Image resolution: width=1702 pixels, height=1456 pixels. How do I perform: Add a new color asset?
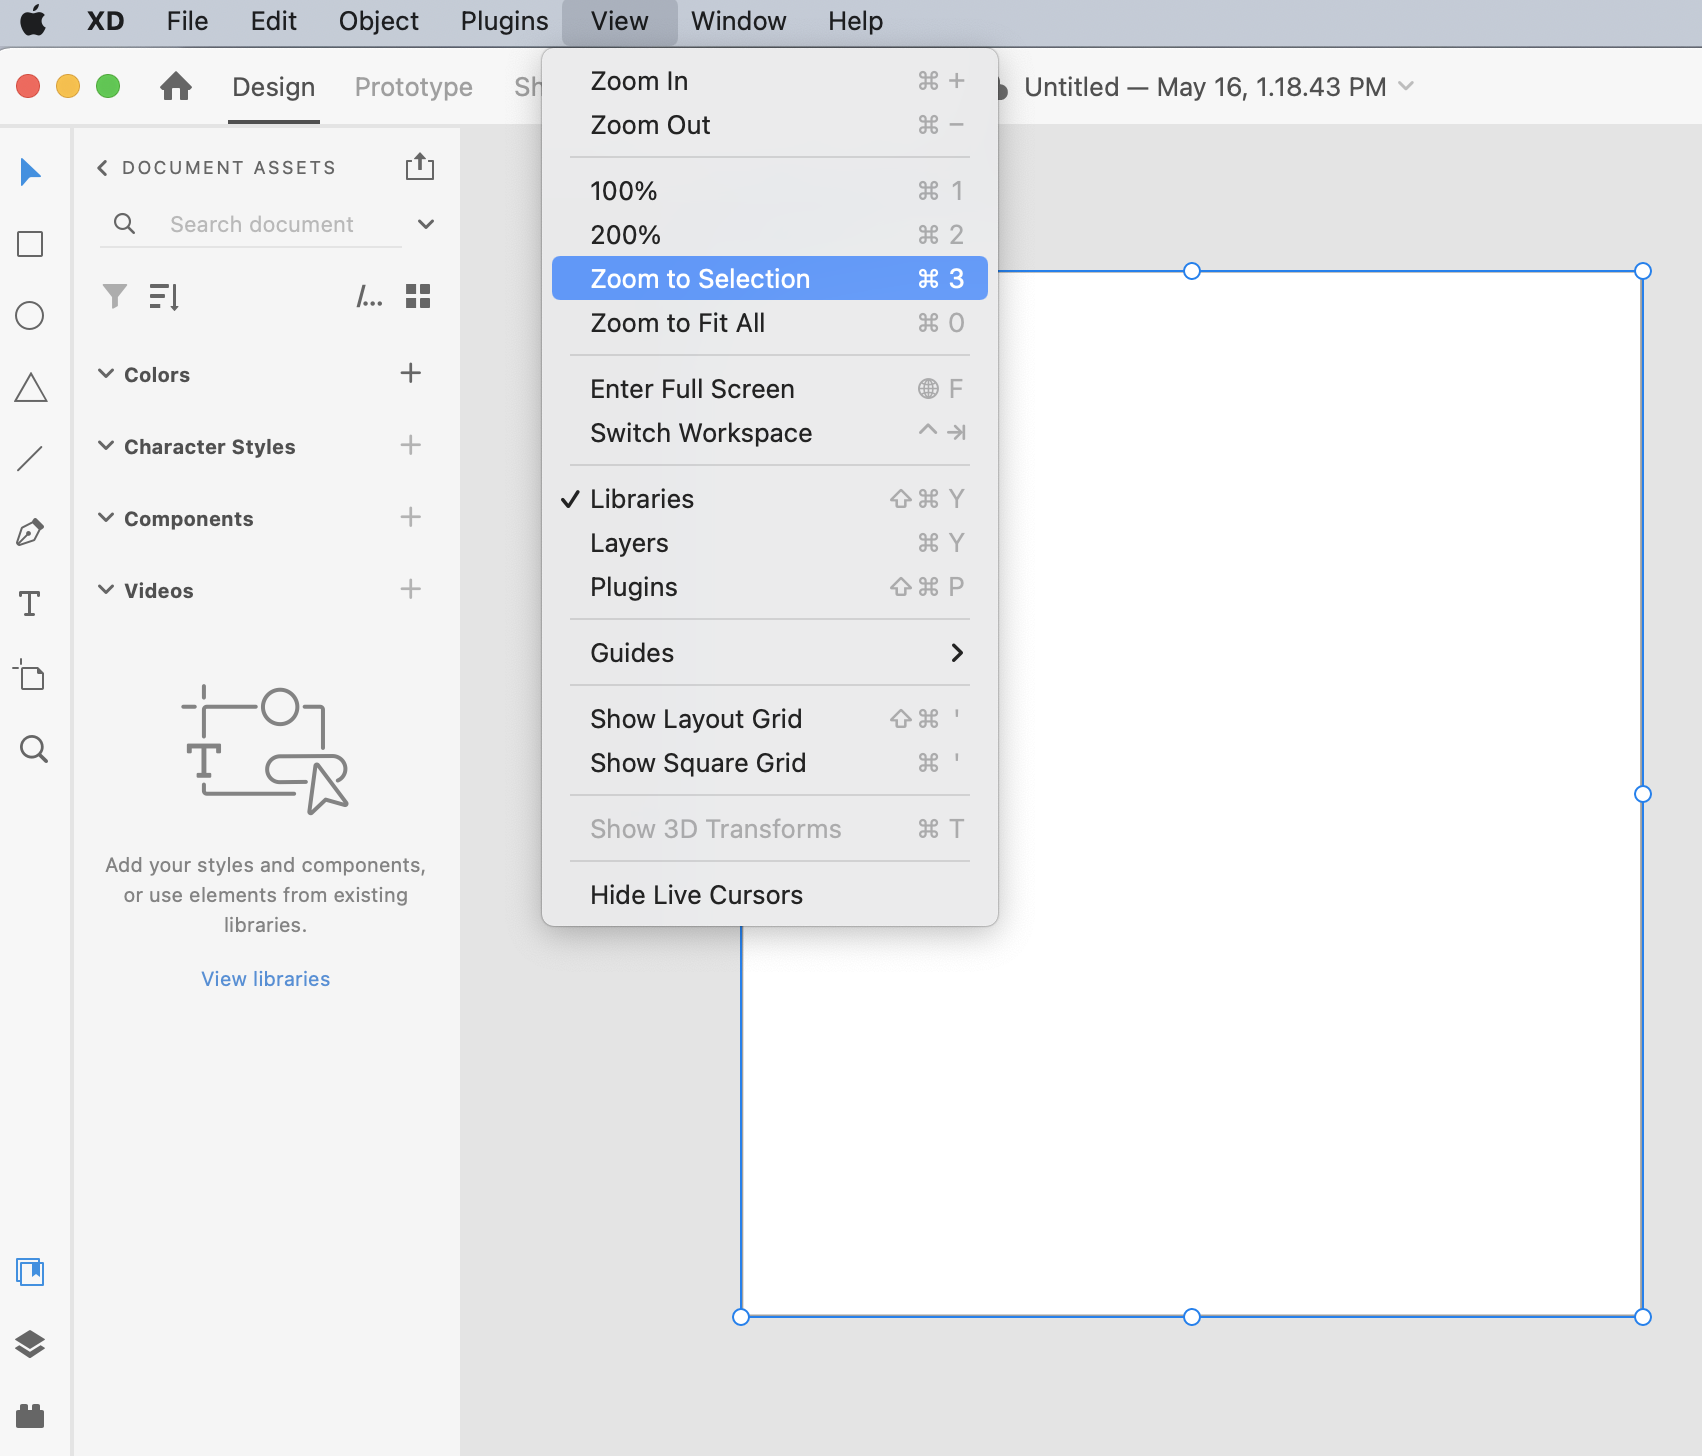[410, 374]
